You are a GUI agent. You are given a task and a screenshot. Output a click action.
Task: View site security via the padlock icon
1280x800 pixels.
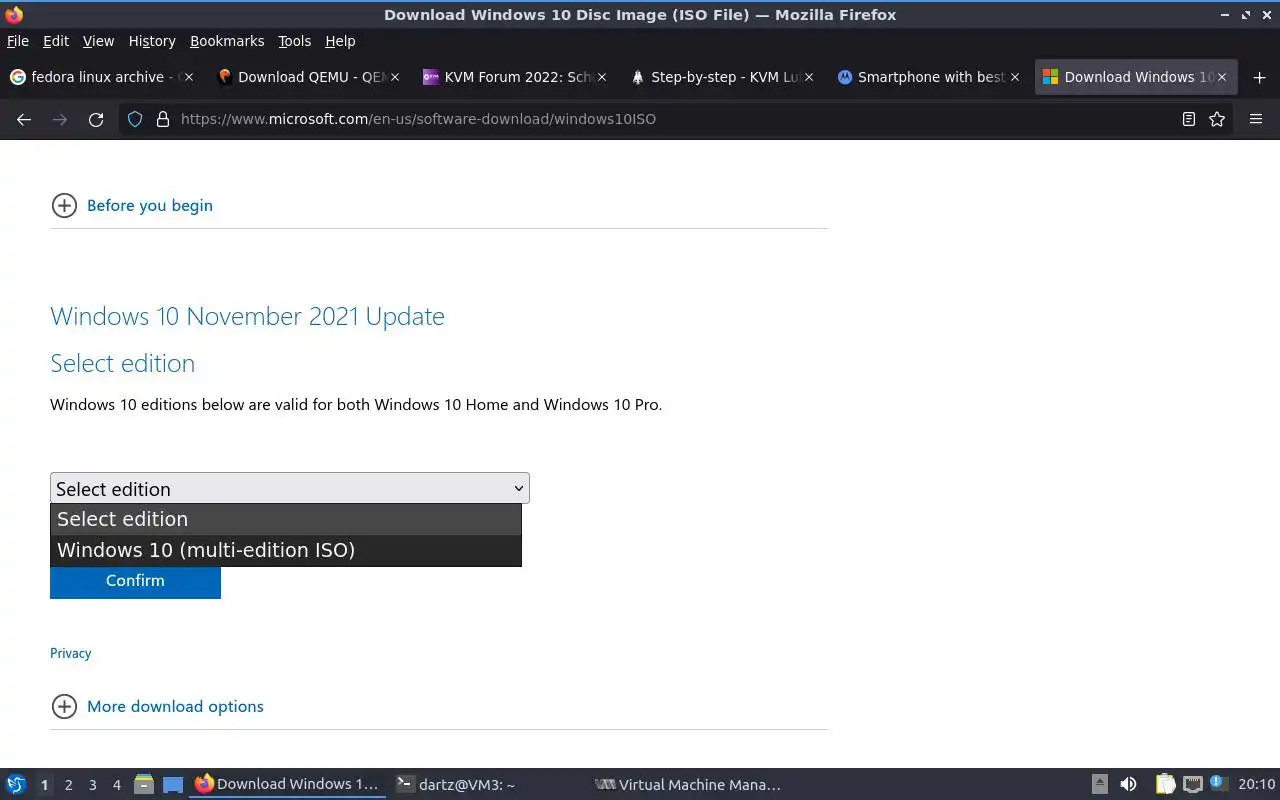pos(163,119)
